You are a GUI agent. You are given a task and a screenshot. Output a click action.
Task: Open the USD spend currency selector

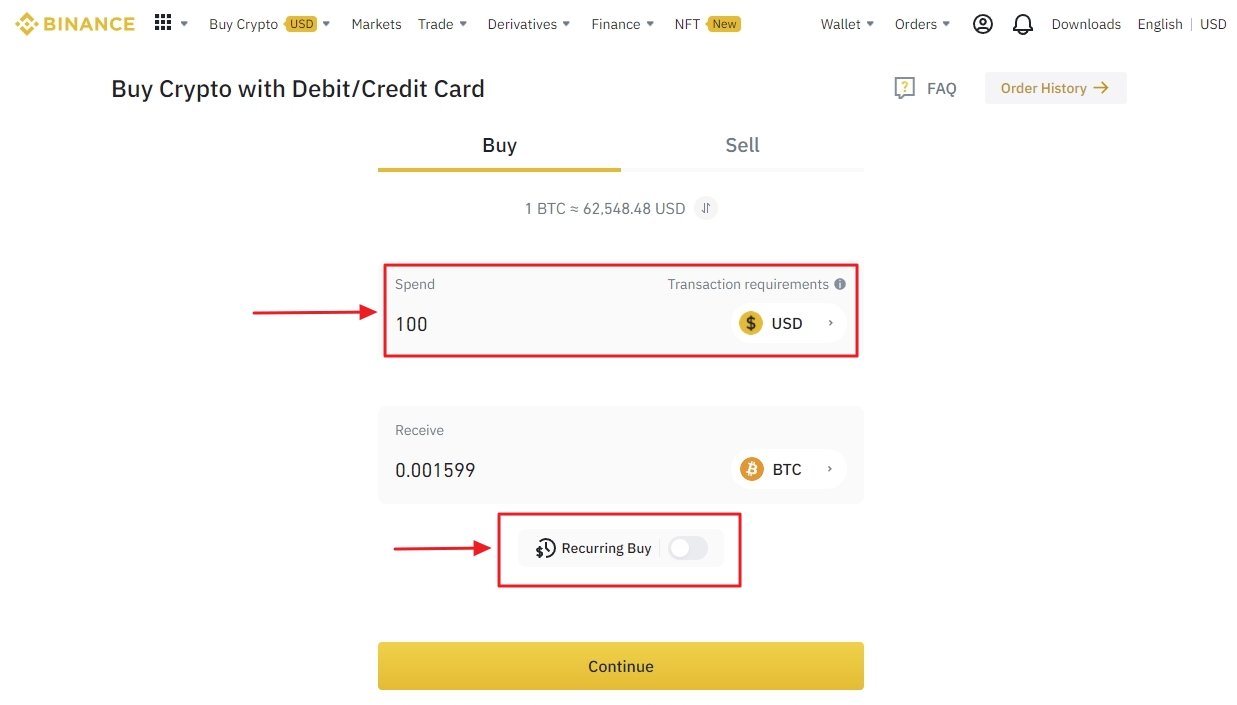click(788, 322)
